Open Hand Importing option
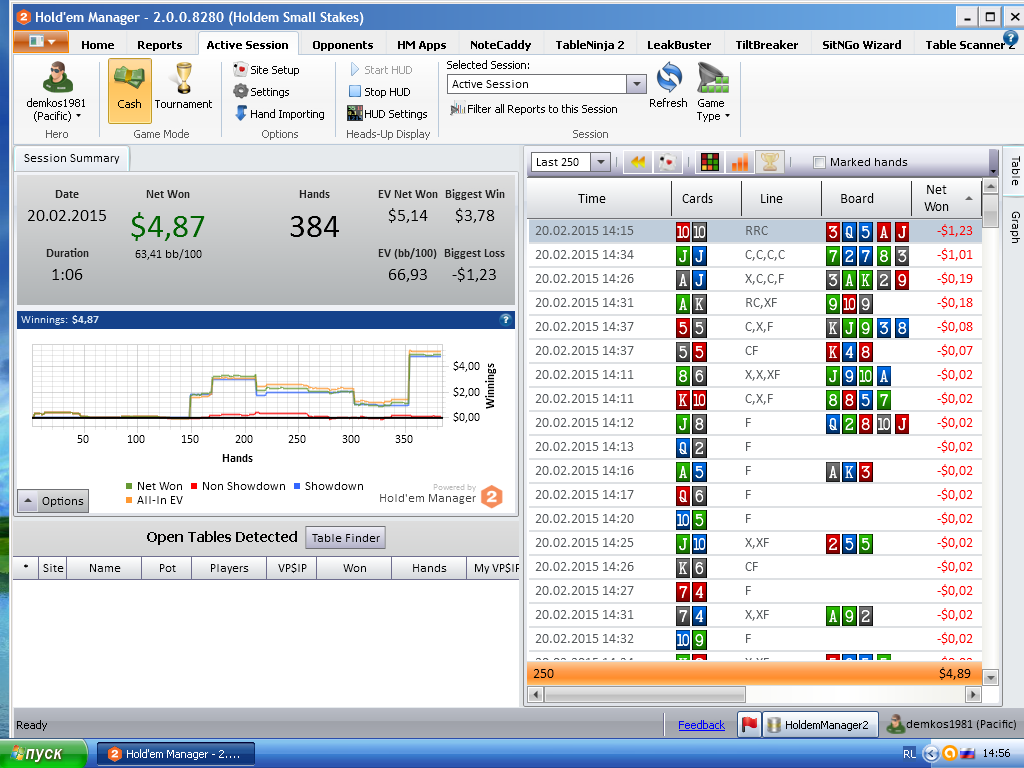This screenshot has height=768, width=1024. [279, 114]
